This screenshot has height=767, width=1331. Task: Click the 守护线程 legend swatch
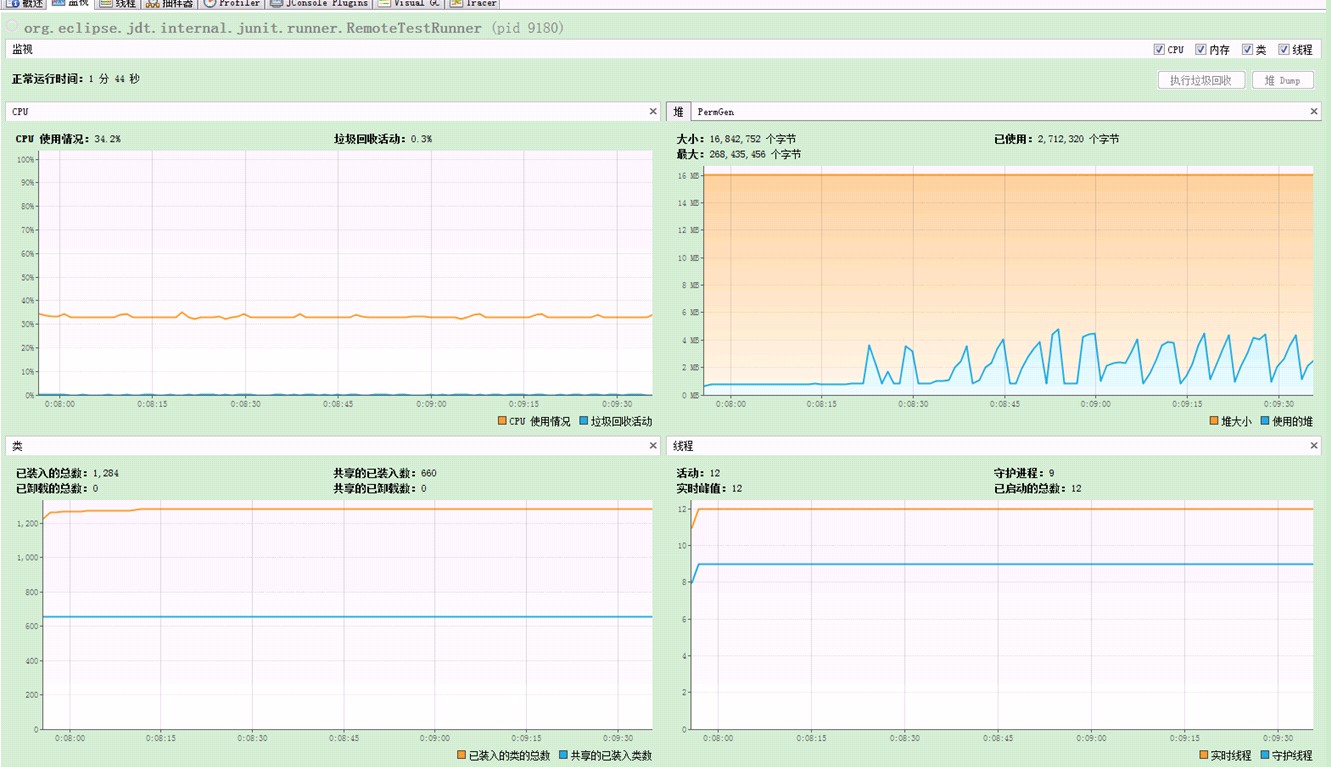(x=1266, y=755)
